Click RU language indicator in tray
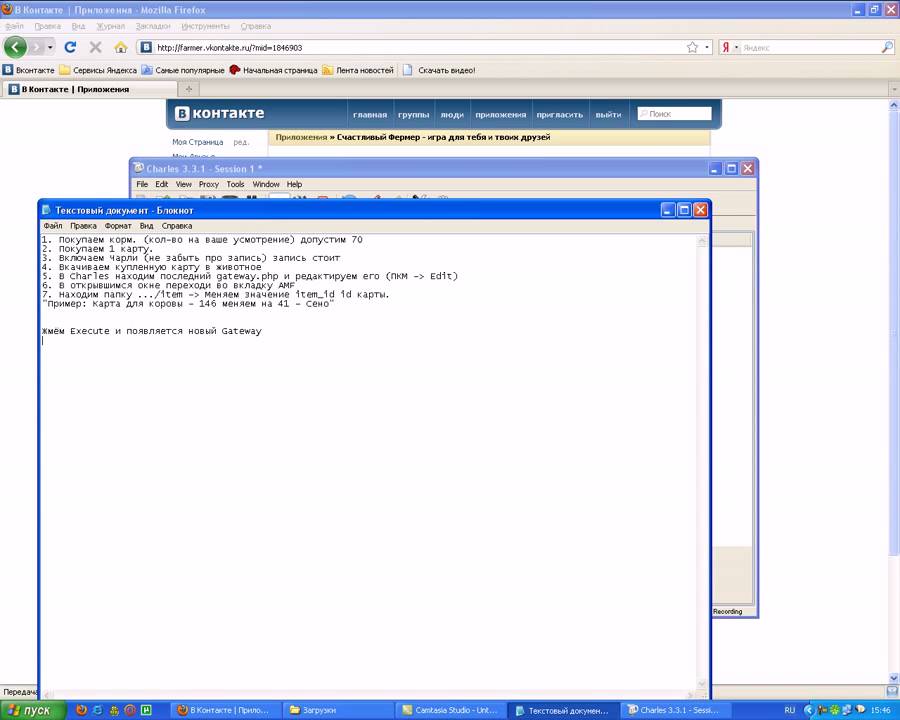This screenshot has width=900, height=720. point(790,710)
